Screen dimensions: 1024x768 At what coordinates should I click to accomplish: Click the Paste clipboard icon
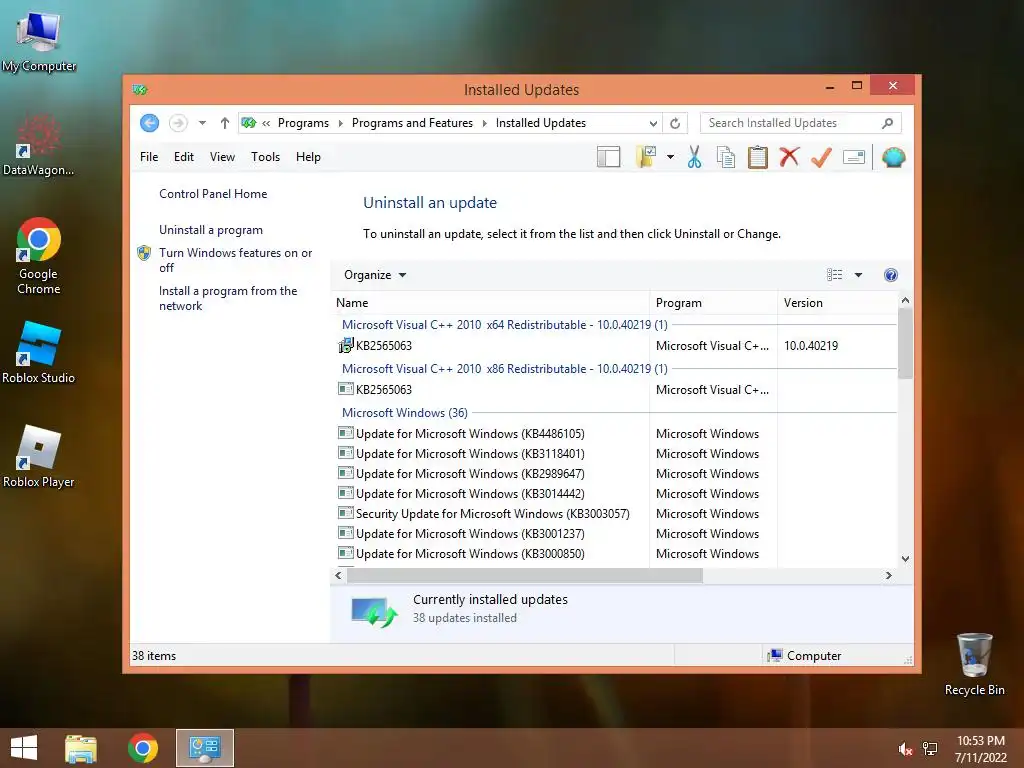(758, 157)
